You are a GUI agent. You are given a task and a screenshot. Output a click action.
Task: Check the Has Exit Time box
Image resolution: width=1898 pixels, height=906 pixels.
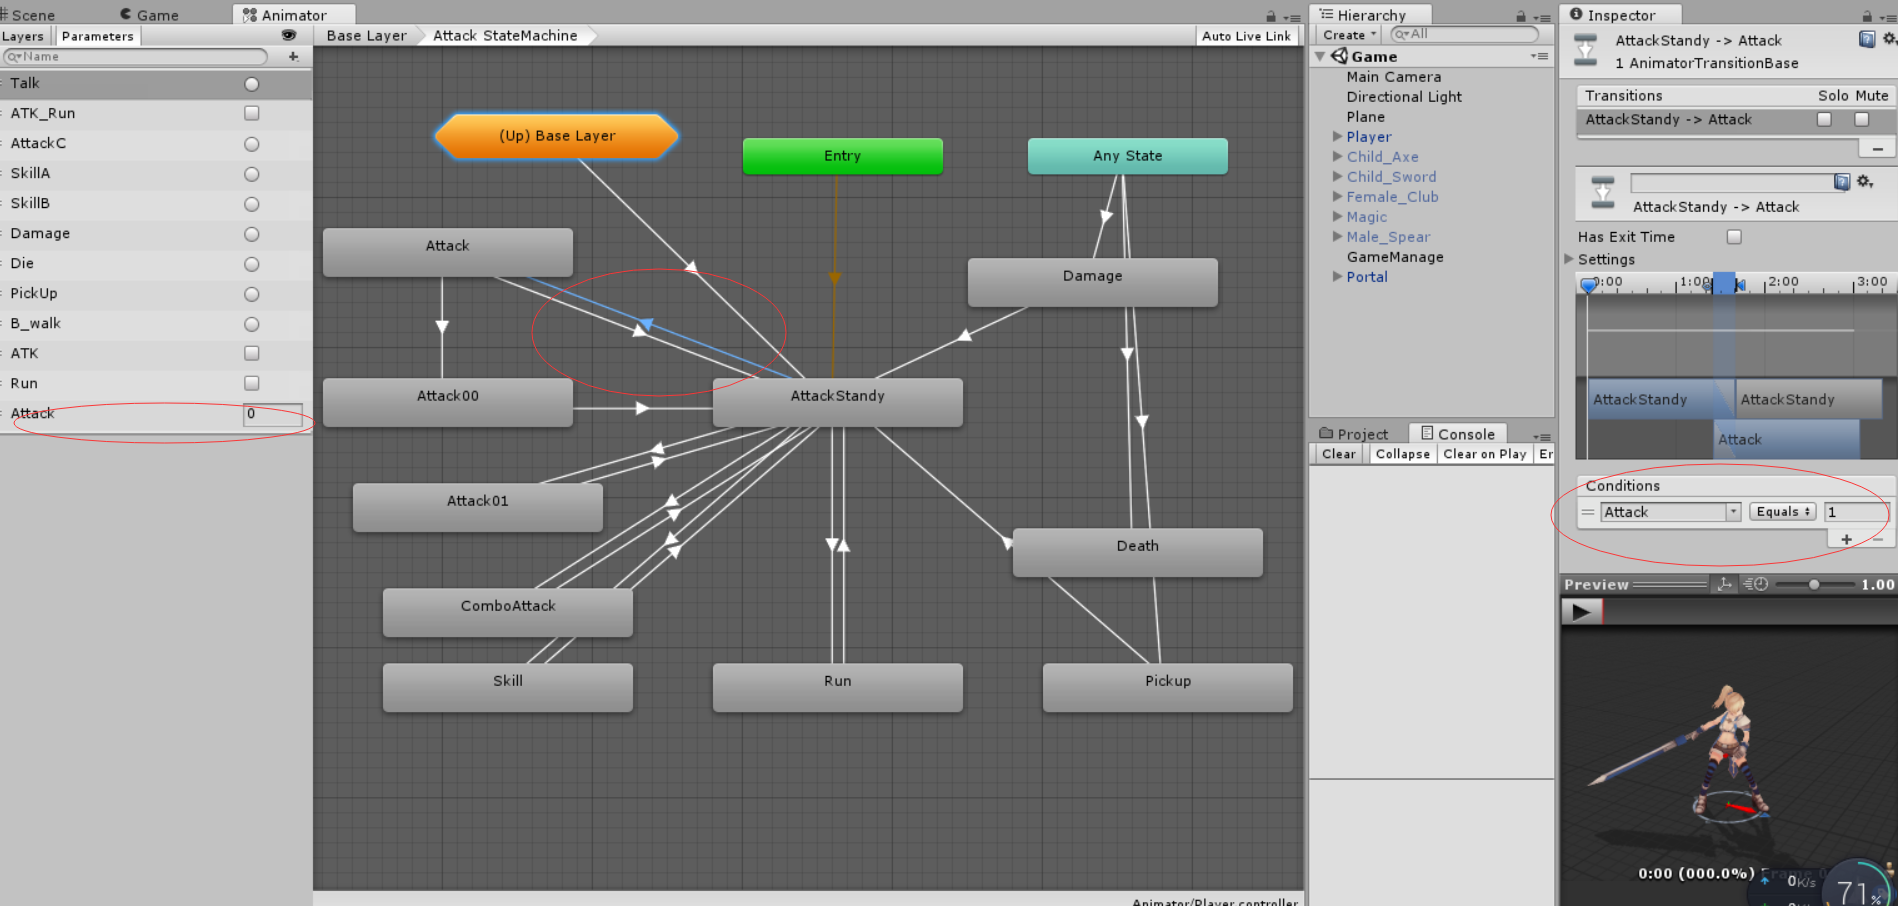(1734, 237)
